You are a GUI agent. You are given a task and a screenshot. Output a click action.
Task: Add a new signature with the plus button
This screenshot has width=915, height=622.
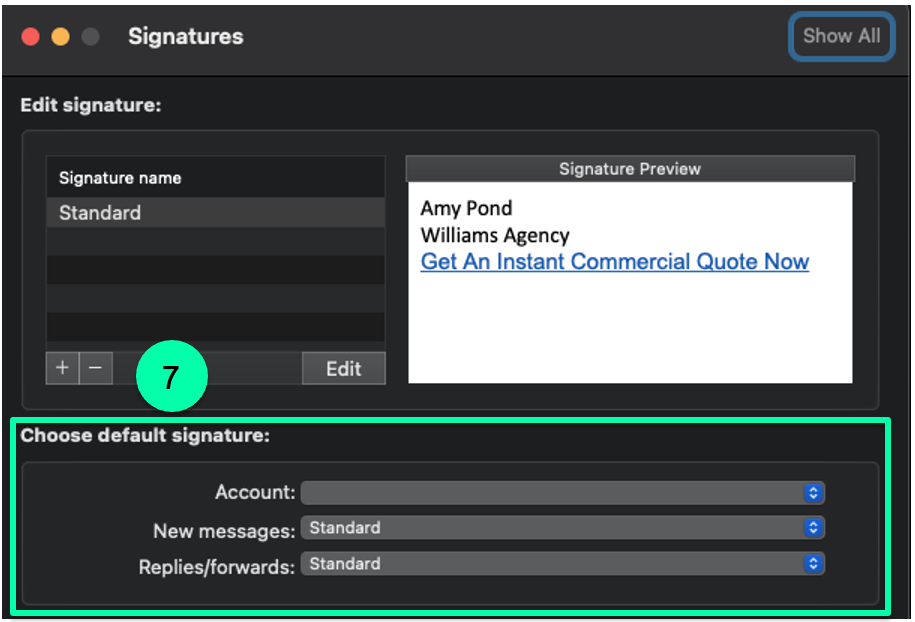point(62,368)
